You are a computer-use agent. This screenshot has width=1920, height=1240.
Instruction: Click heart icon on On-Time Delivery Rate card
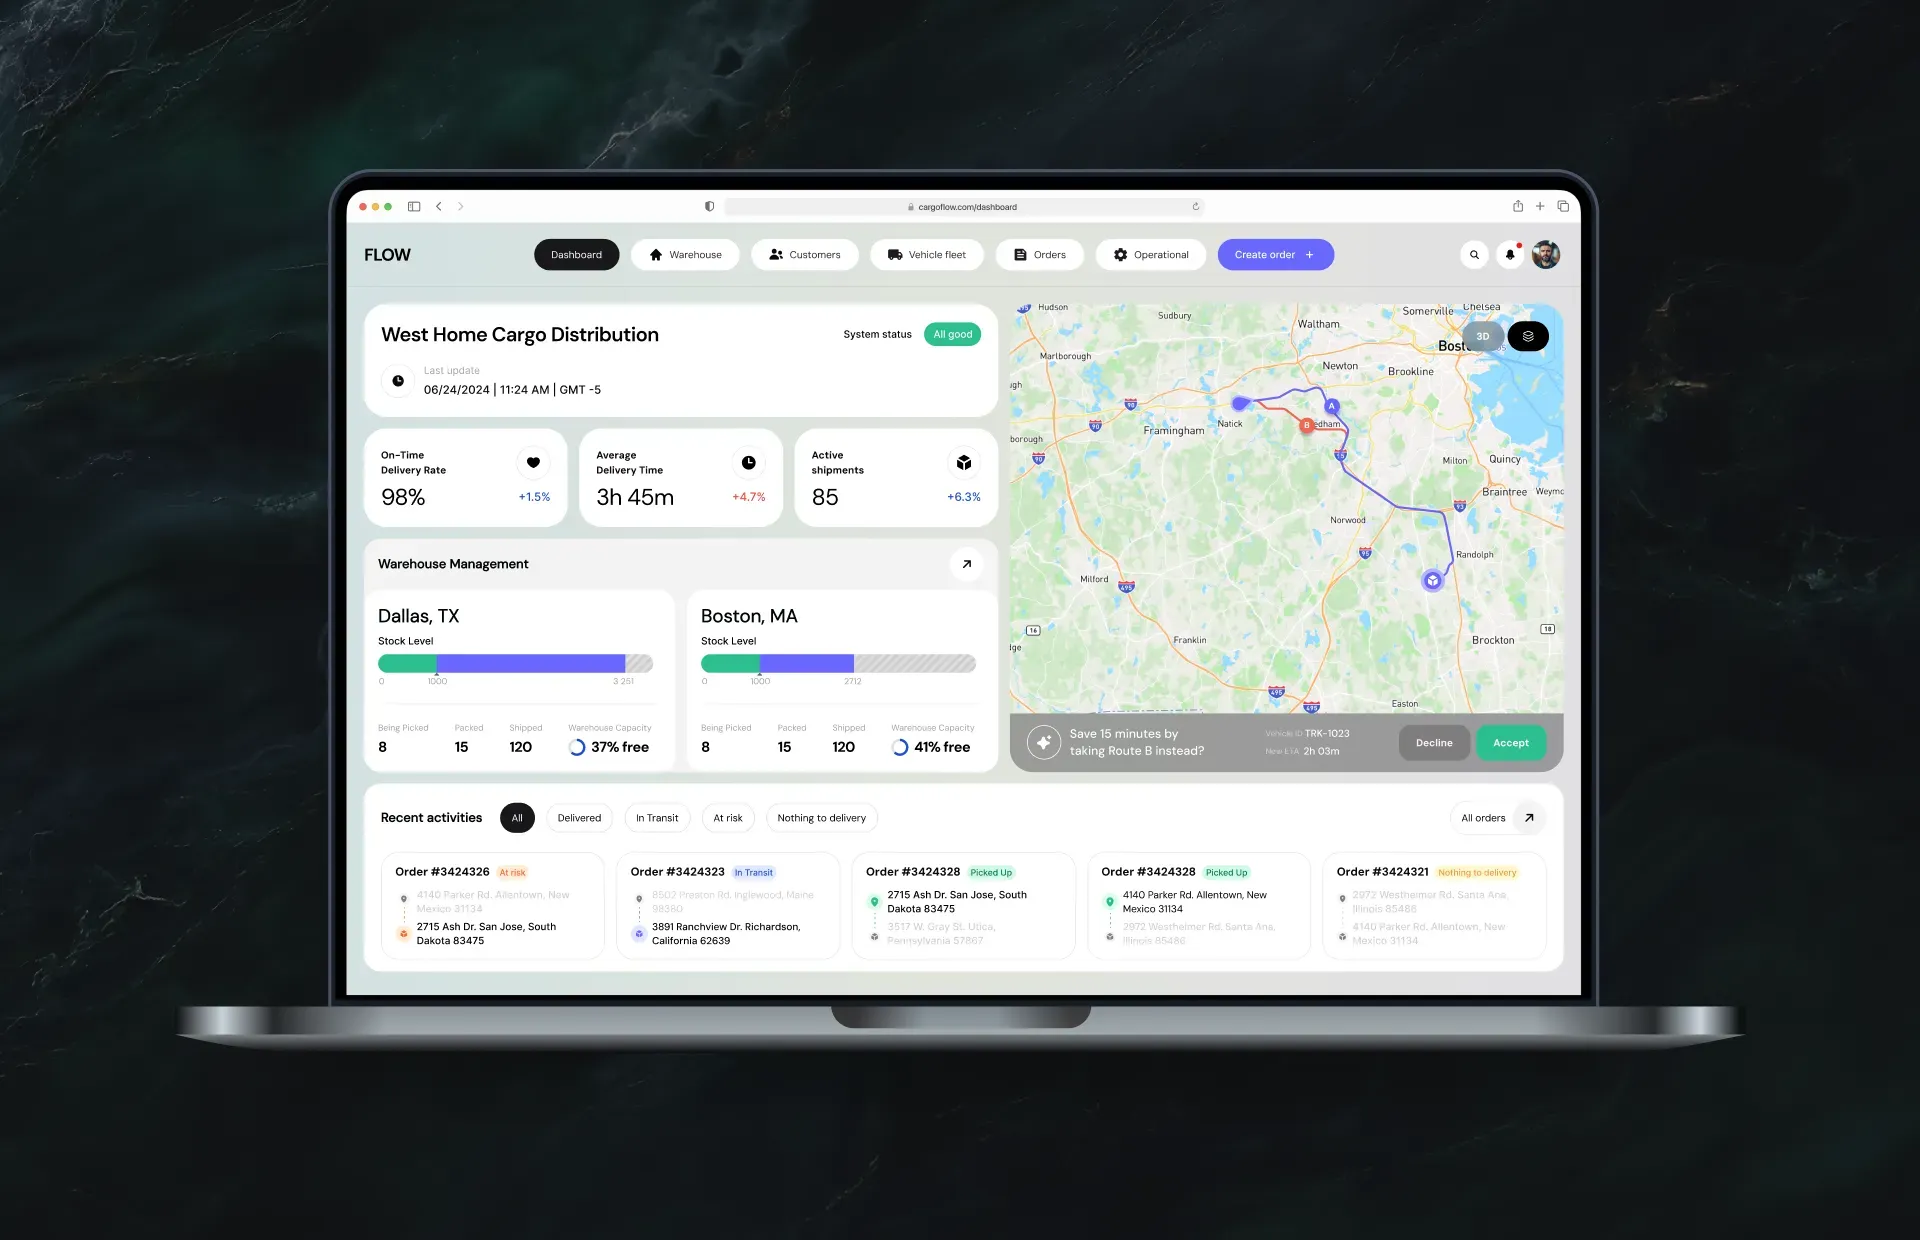[533, 463]
